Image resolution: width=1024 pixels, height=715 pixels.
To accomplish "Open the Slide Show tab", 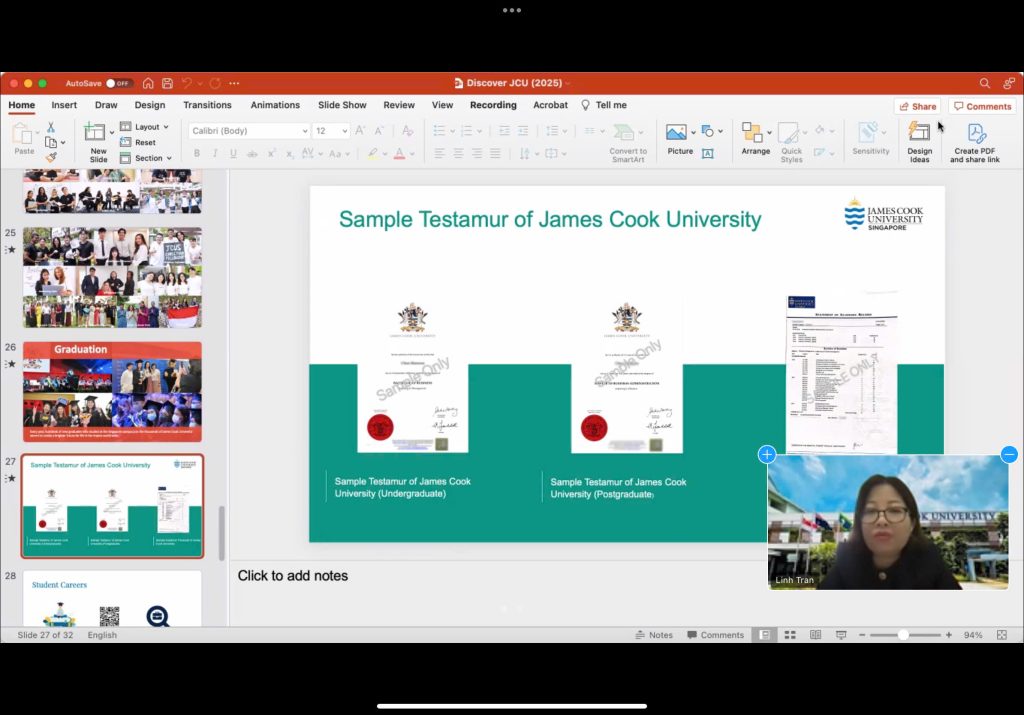I will (342, 105).
